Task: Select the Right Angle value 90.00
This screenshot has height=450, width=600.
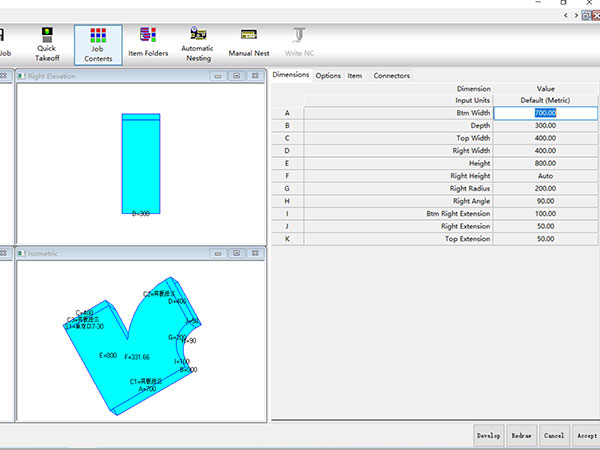Action: click(x=545, y=201)
